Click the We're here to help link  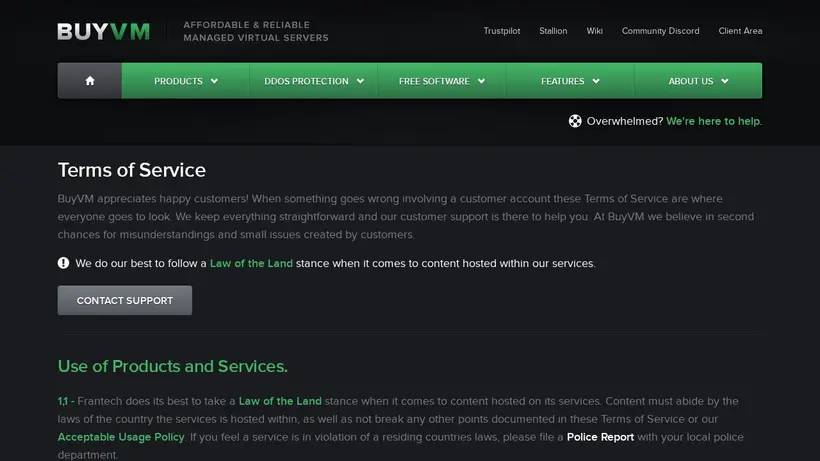click(x=714, y=121)
